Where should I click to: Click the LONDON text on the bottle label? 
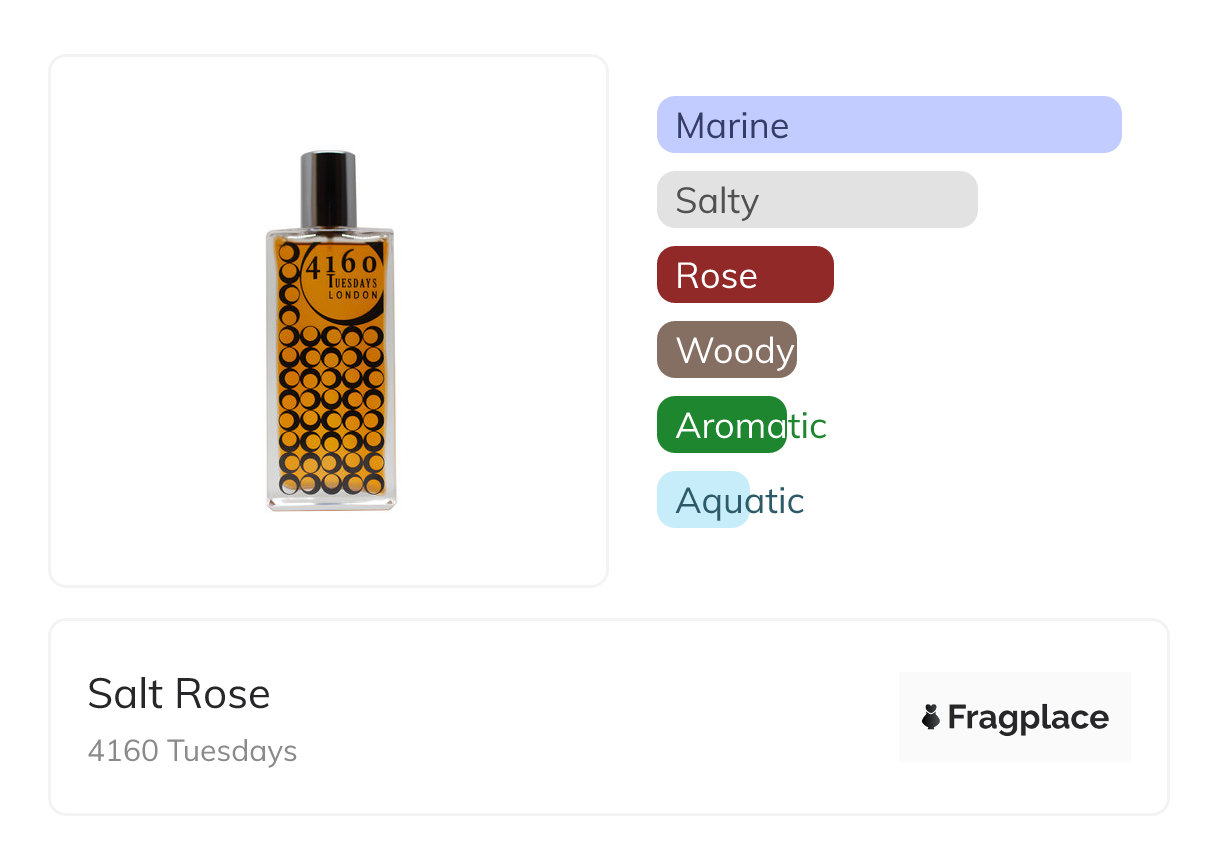(x=354, y=296)
